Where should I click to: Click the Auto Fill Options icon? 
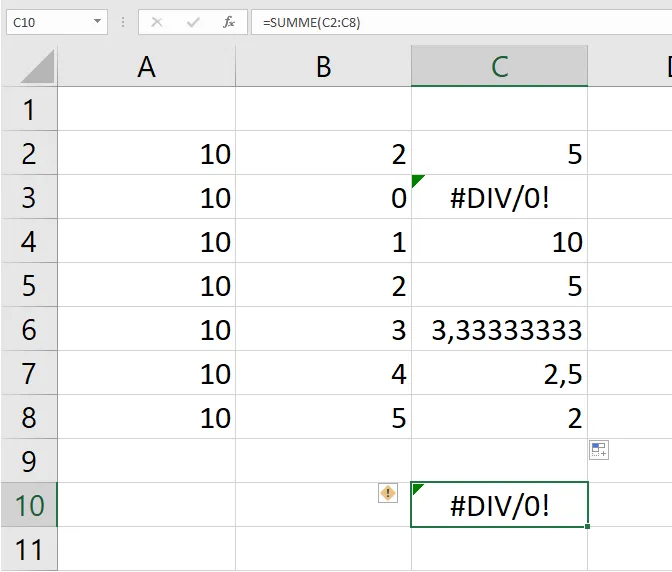[x=599, y=450]
